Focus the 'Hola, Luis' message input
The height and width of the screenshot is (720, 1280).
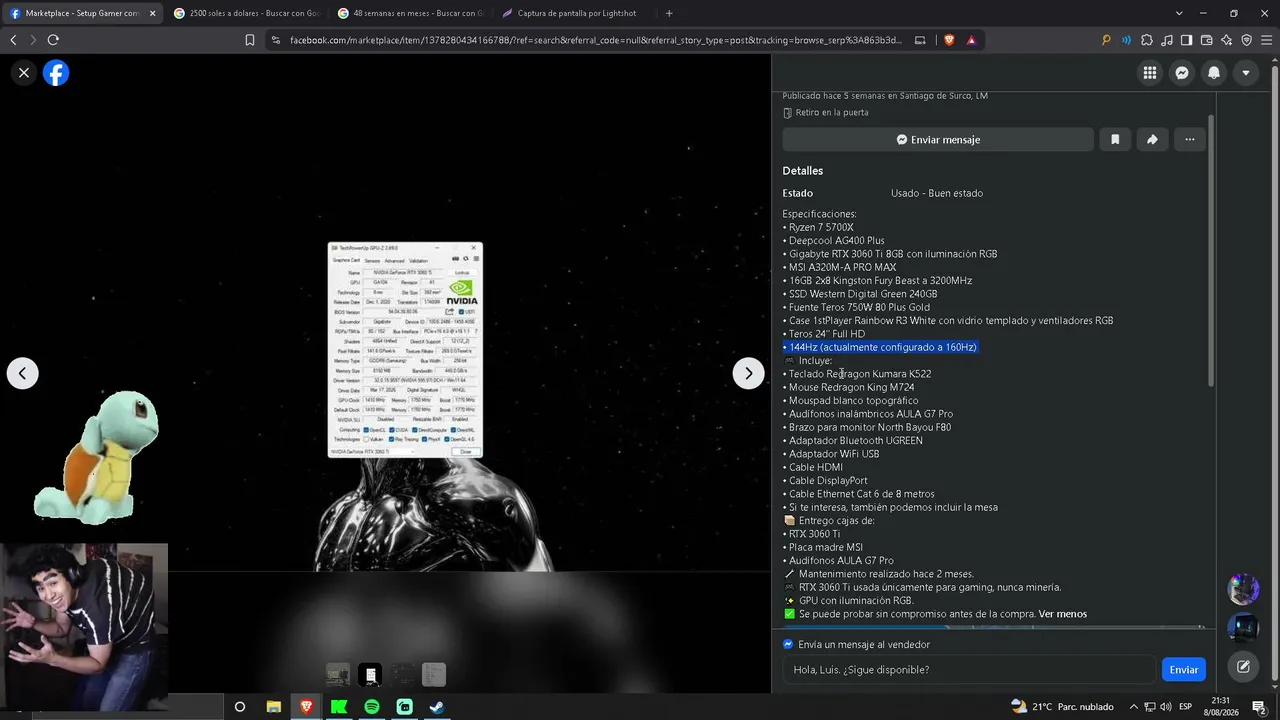tap(968, 670)
